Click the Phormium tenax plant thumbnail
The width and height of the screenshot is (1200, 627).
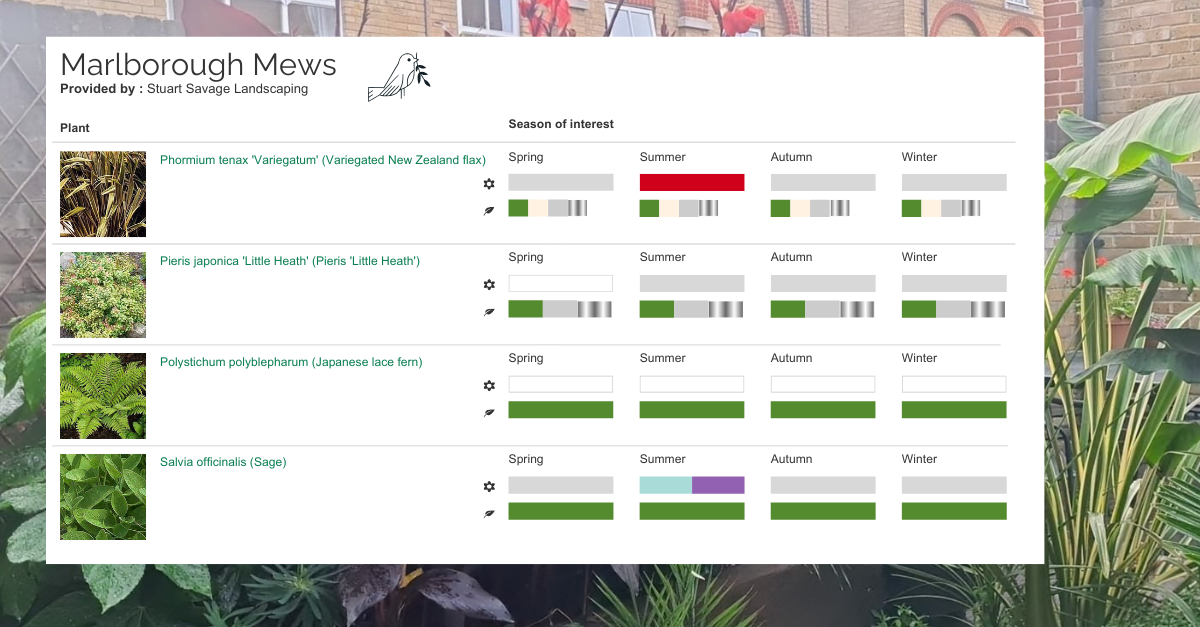pos(103,194)
